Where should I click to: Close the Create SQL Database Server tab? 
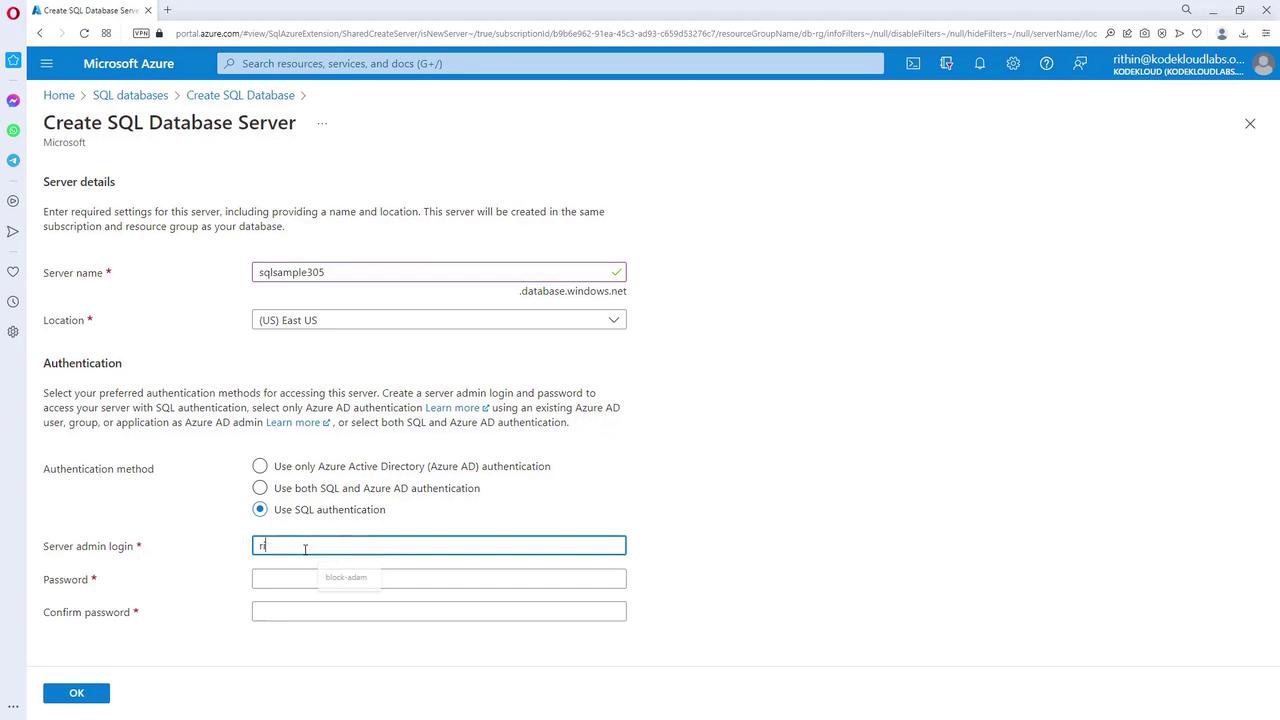tap(149, 10)
